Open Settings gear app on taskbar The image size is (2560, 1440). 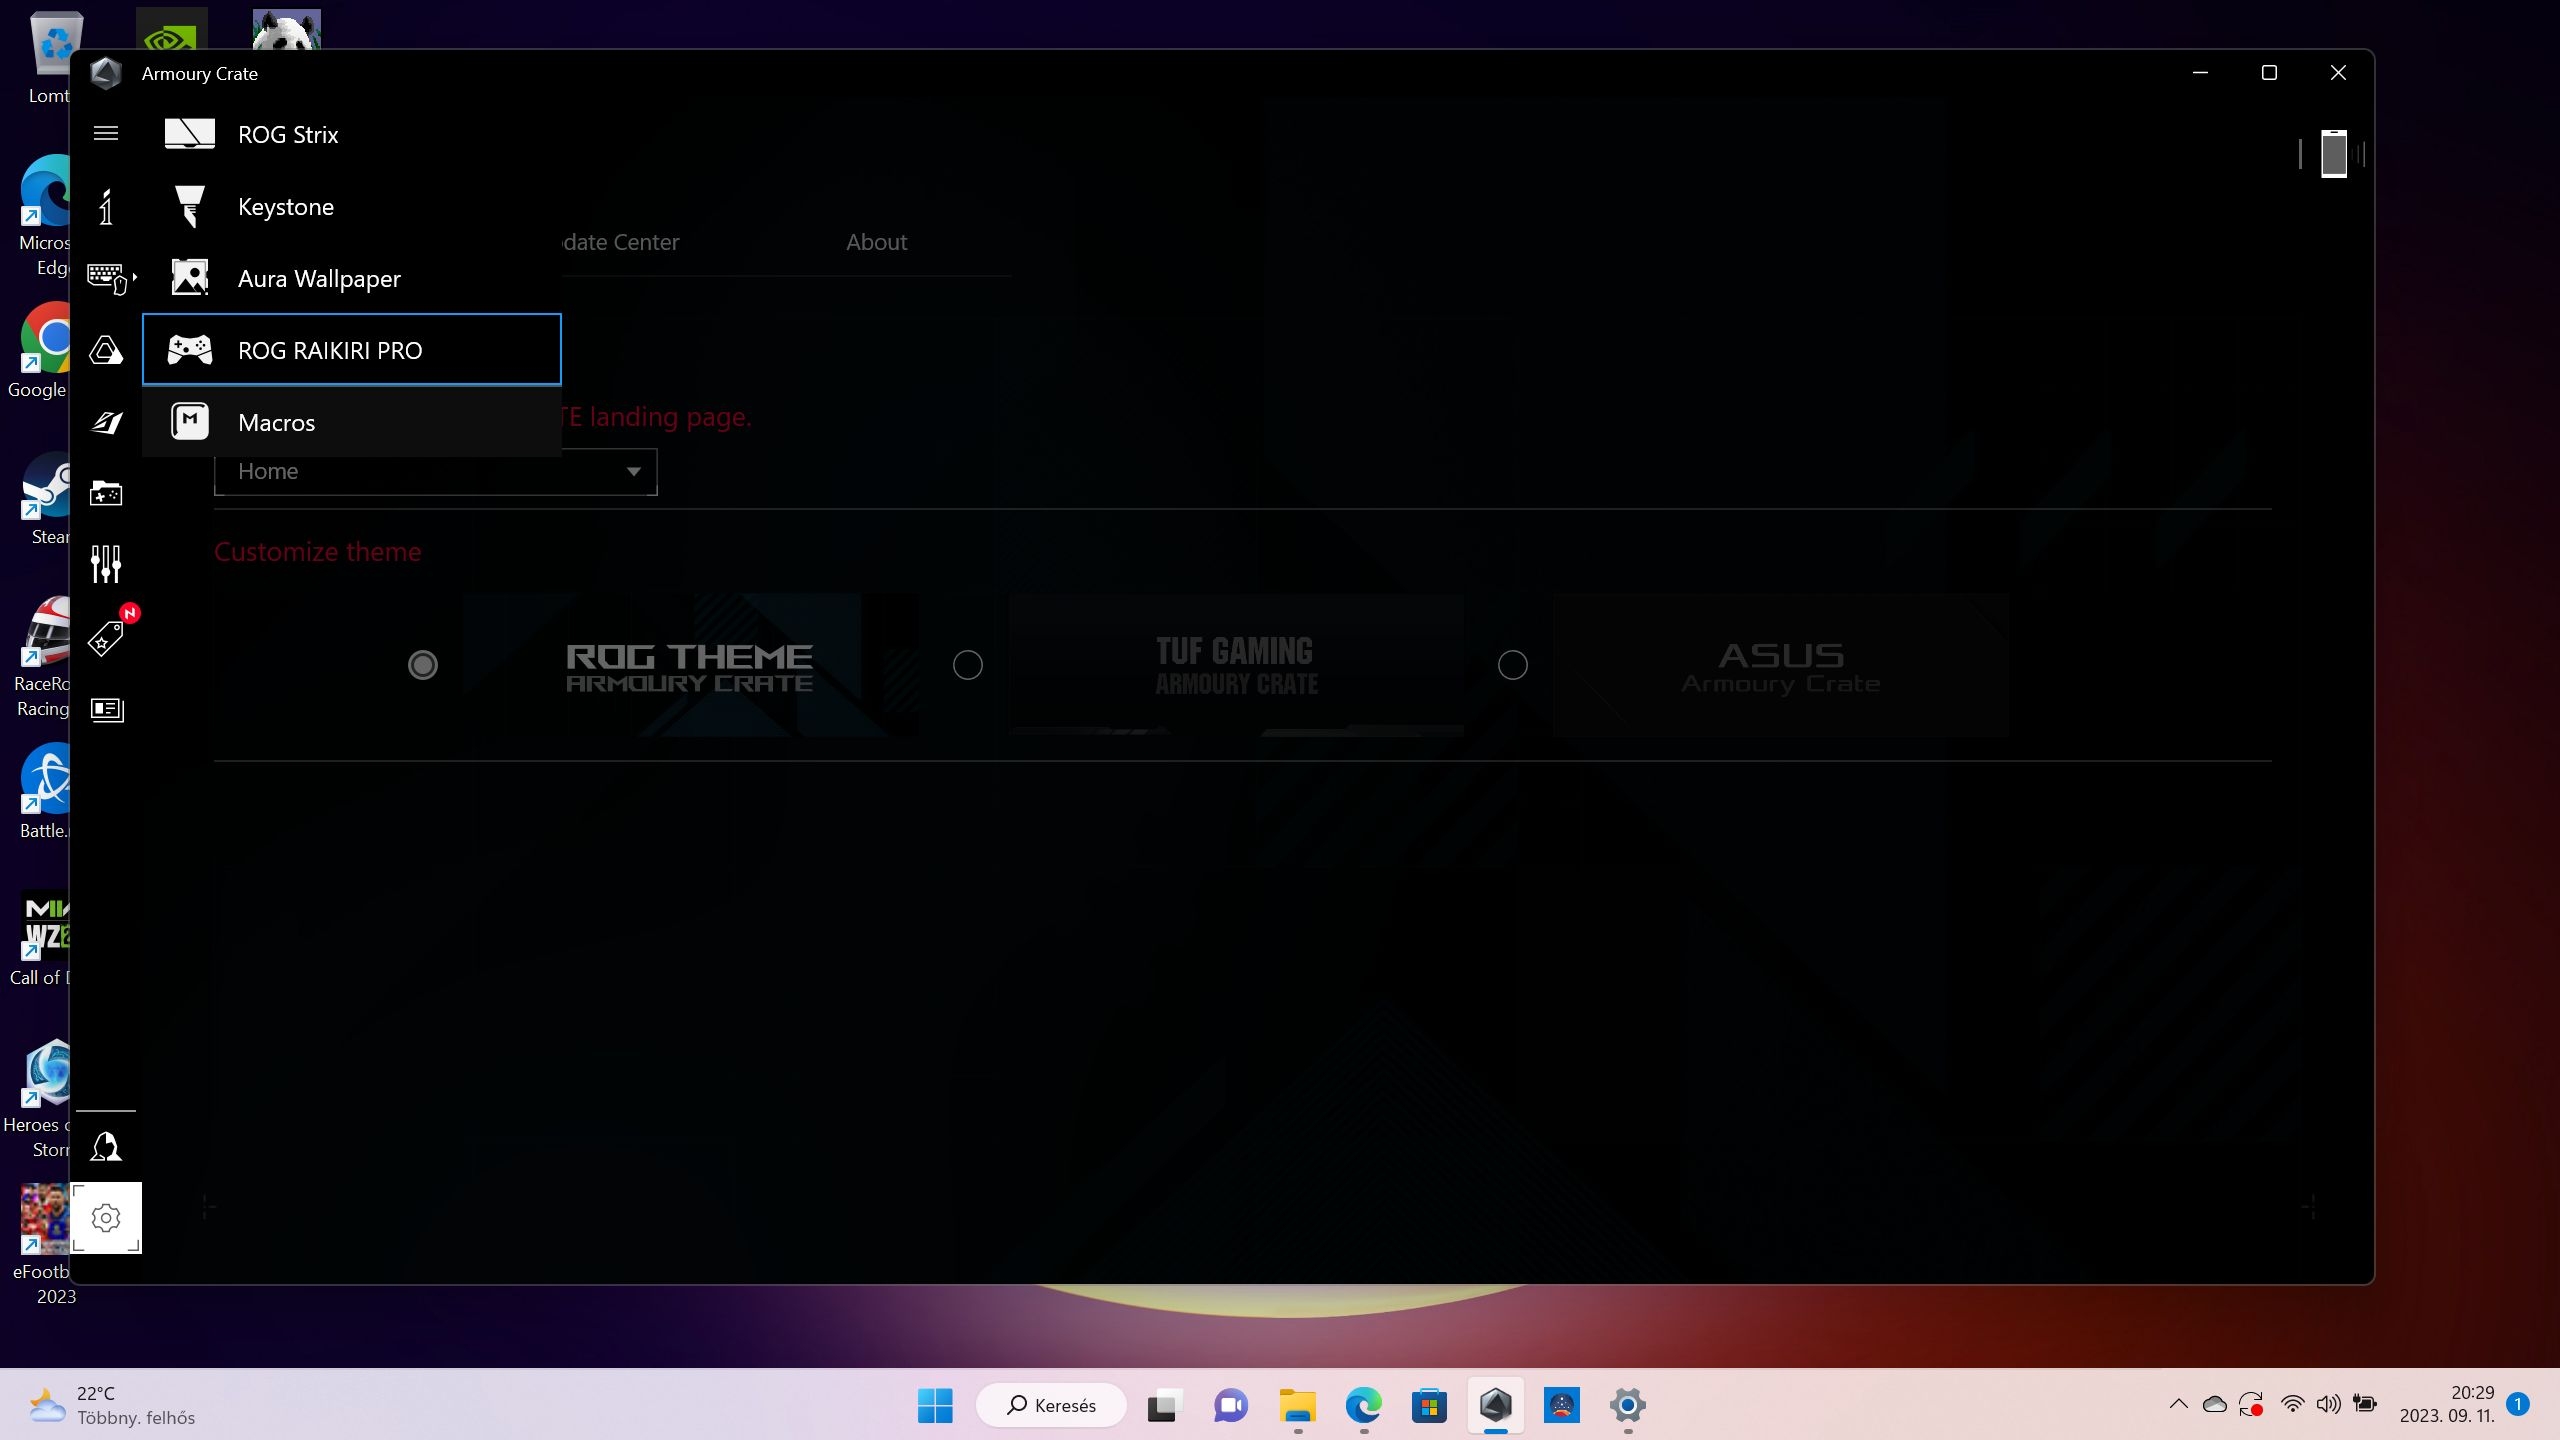click(x=1628, y=1405)
